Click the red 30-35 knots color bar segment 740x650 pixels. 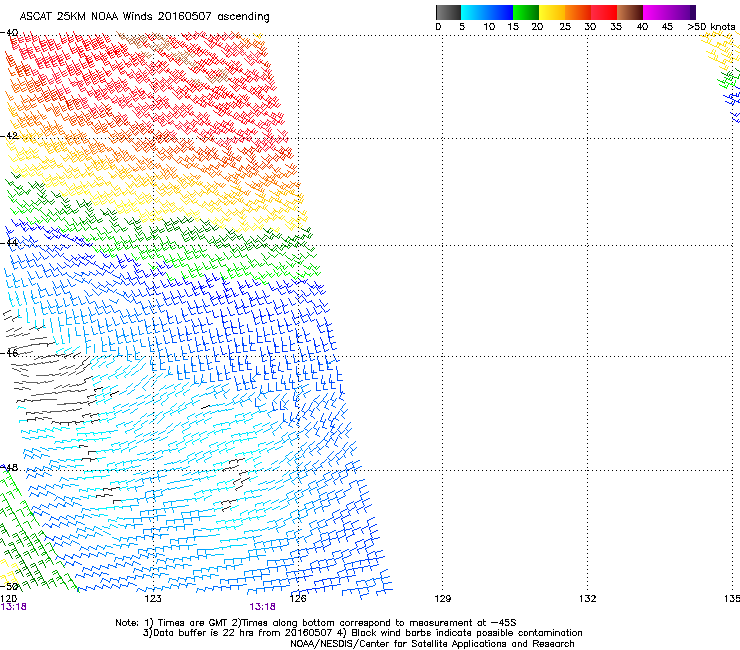click(604, 12)
